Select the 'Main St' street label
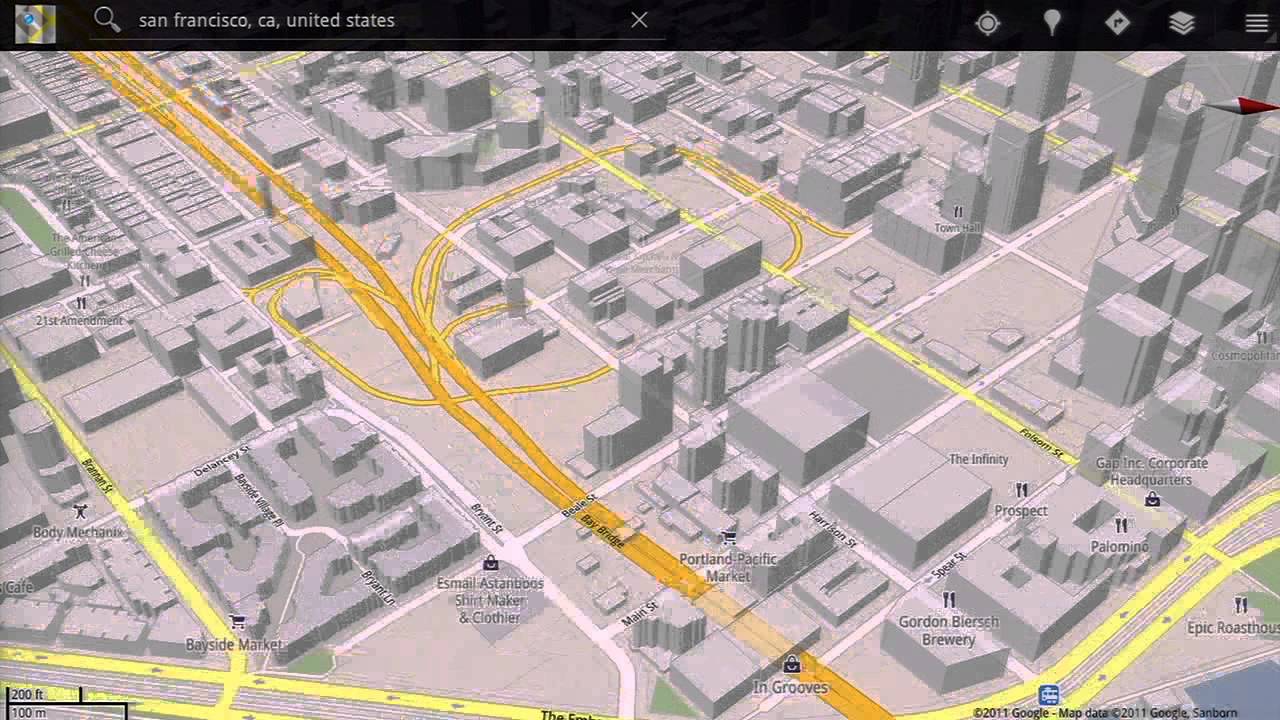1280x720 pixels. [x=640, y=612]
